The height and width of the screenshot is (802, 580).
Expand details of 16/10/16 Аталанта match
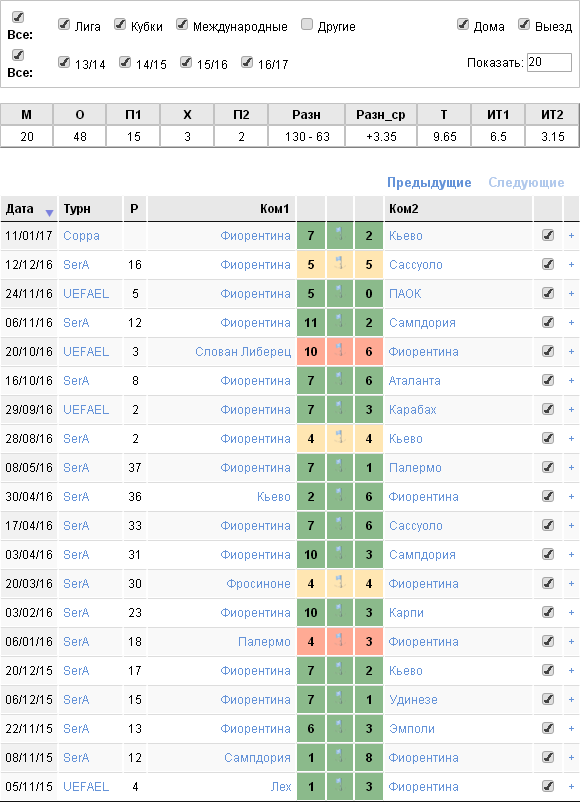pos(571,381)
